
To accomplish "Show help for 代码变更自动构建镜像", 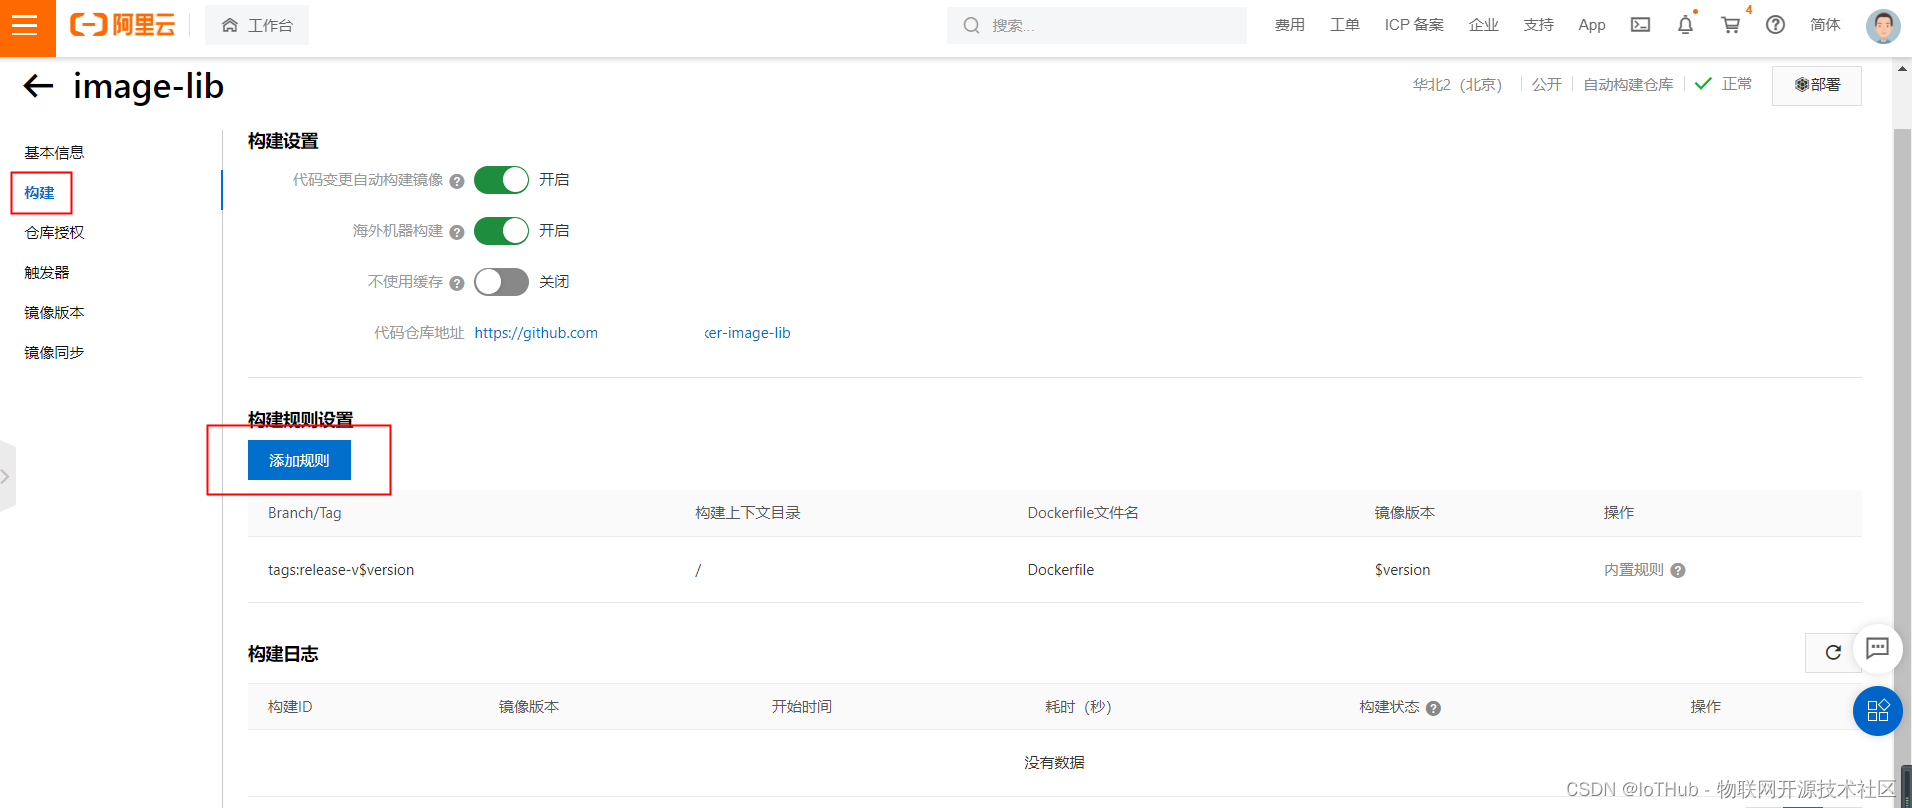I will click(x=457, y=181).
